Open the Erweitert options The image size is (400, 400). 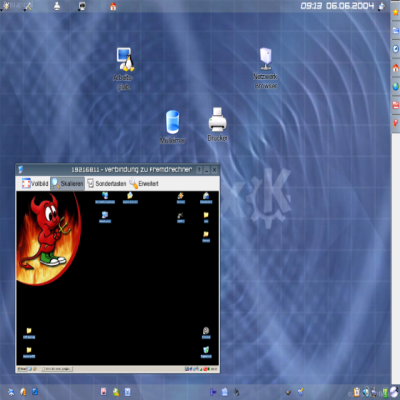(x=144, y=183)
